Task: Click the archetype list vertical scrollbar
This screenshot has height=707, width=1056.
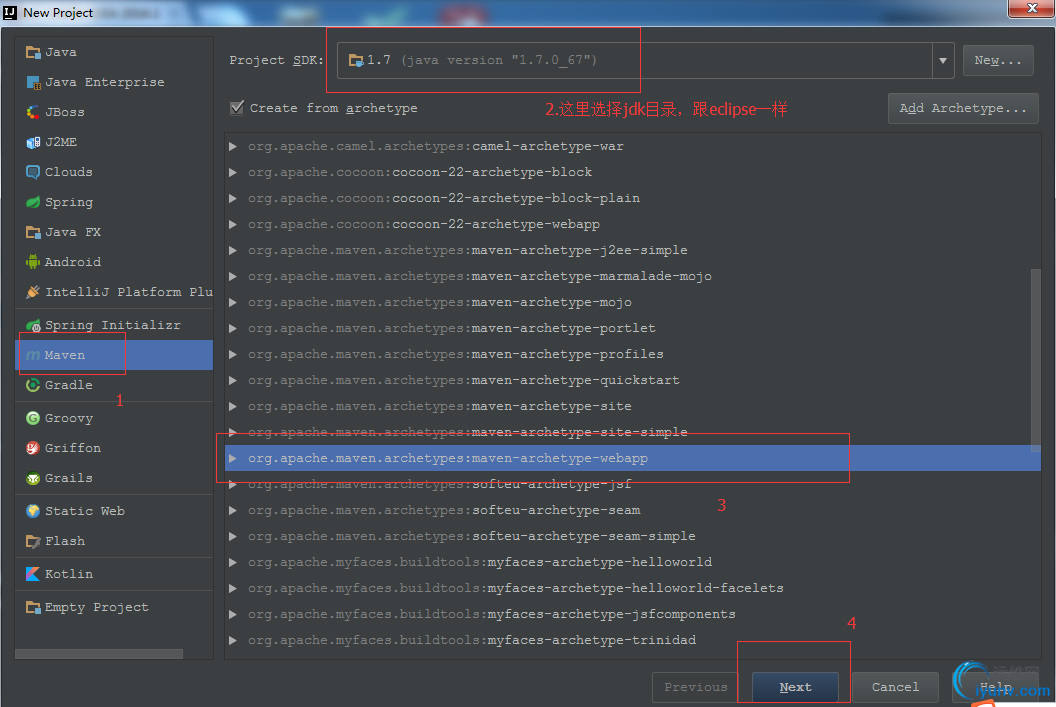Action: (1036, 360)
